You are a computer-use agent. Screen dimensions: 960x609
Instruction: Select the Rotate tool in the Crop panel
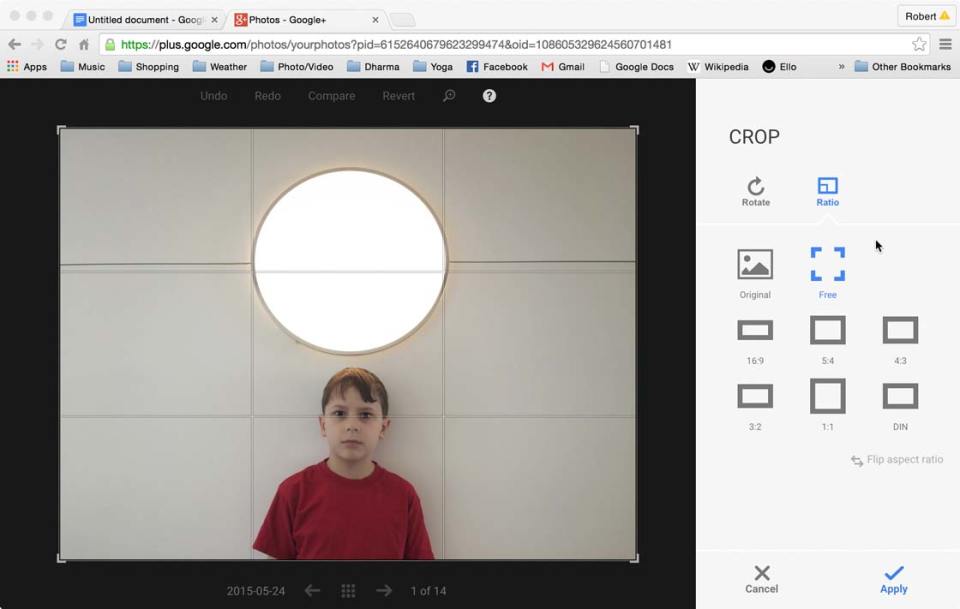756,190
